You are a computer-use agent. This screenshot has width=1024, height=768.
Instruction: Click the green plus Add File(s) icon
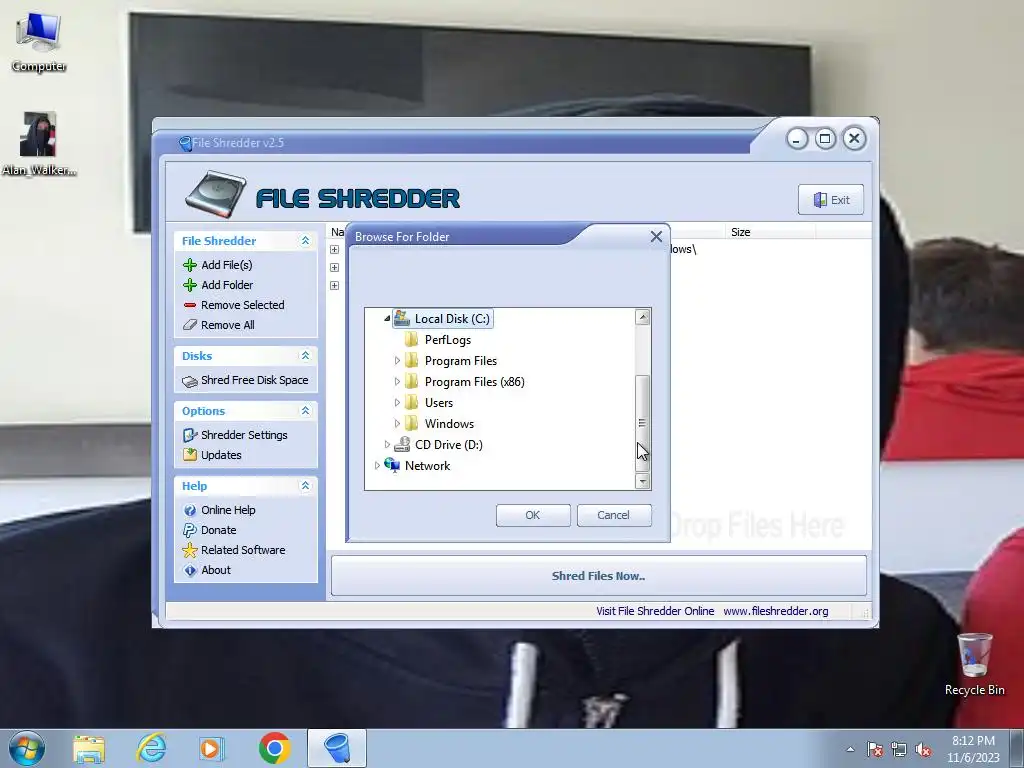(190, 264)
